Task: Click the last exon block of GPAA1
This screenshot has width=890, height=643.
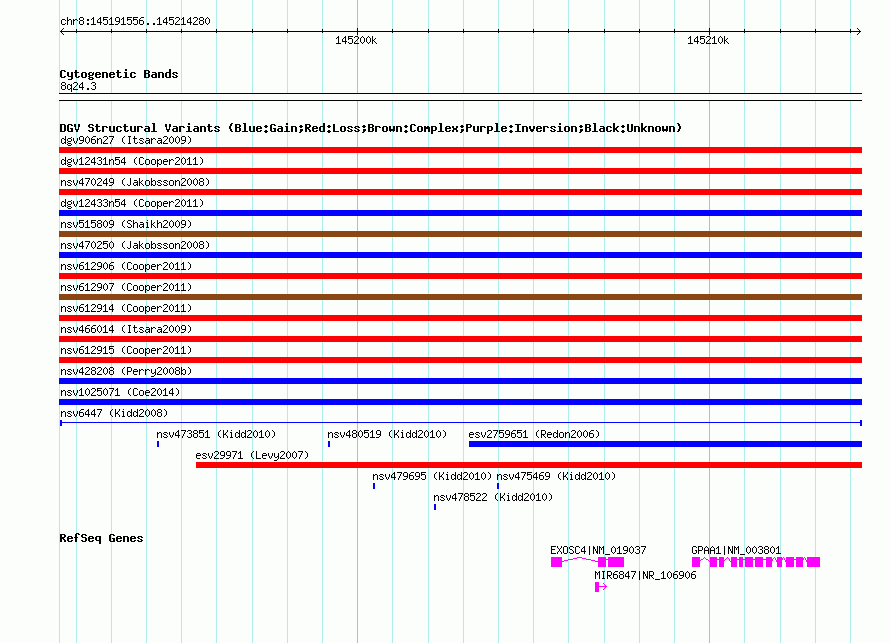Action: [813, 562]
